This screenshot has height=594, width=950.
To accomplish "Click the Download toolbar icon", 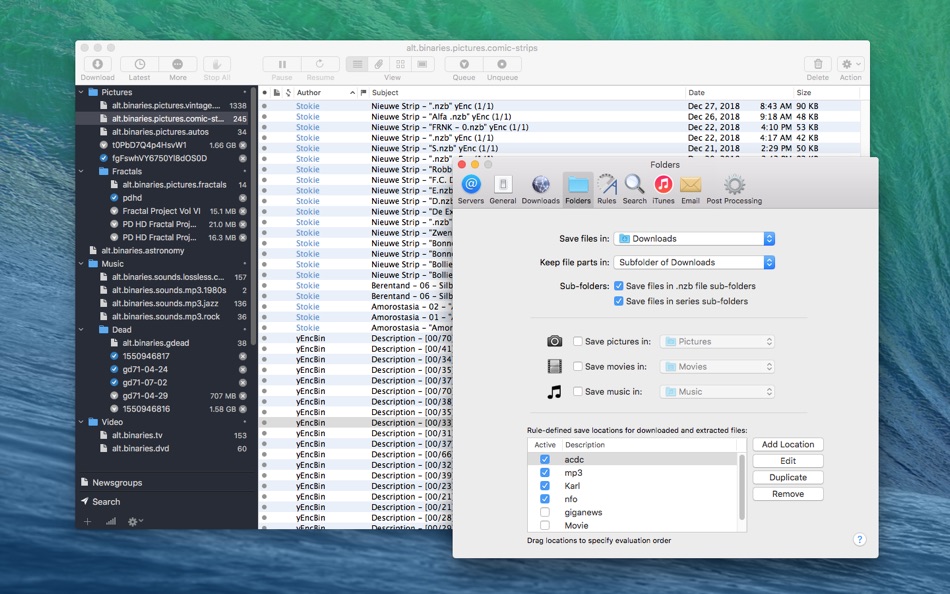I will (x=97, y=64).
